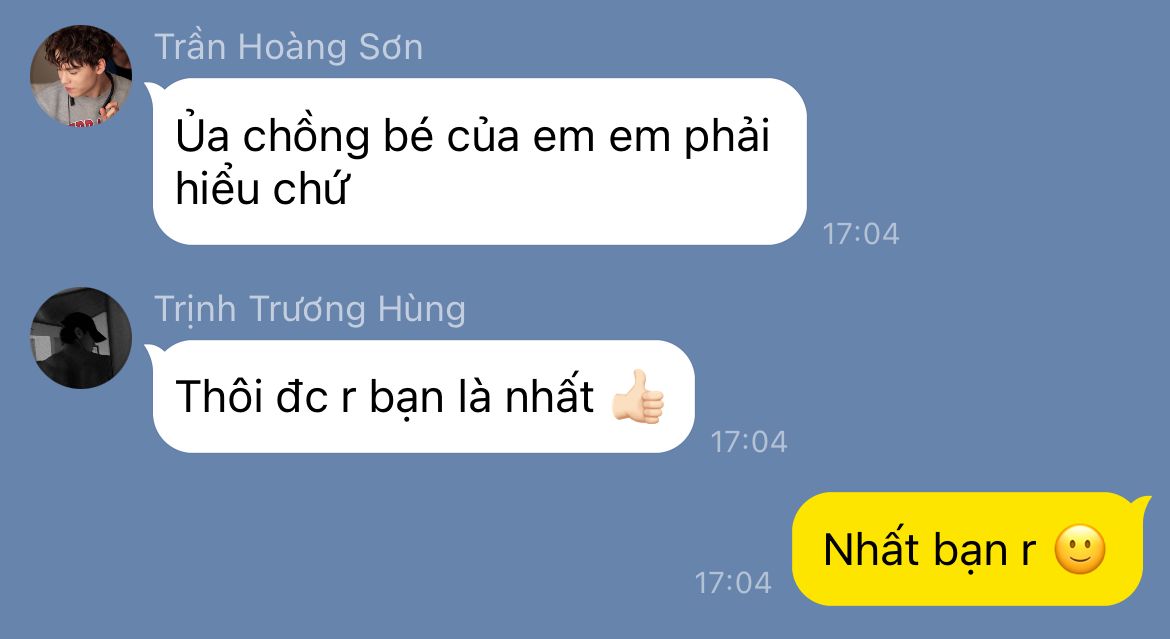Click the word "chồng" in Sơn's message
The image size is (1170, 639).
pyautogui.click(x=306, y=137)
